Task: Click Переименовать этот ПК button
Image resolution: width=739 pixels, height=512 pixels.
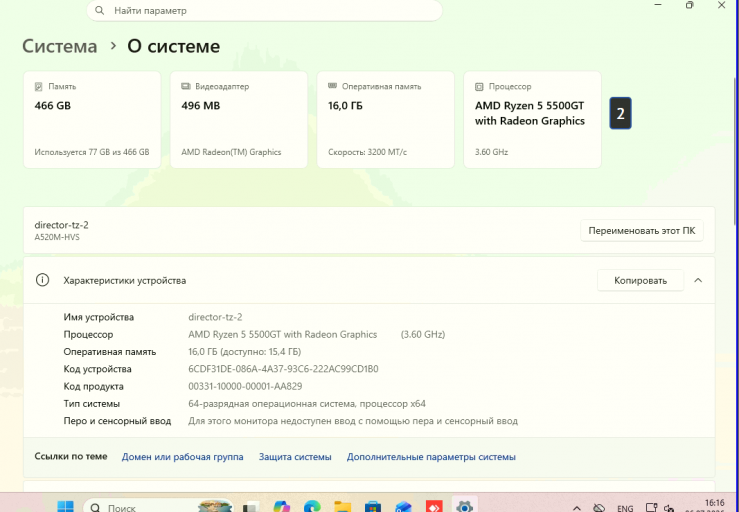Action: [x=641, y=231]
